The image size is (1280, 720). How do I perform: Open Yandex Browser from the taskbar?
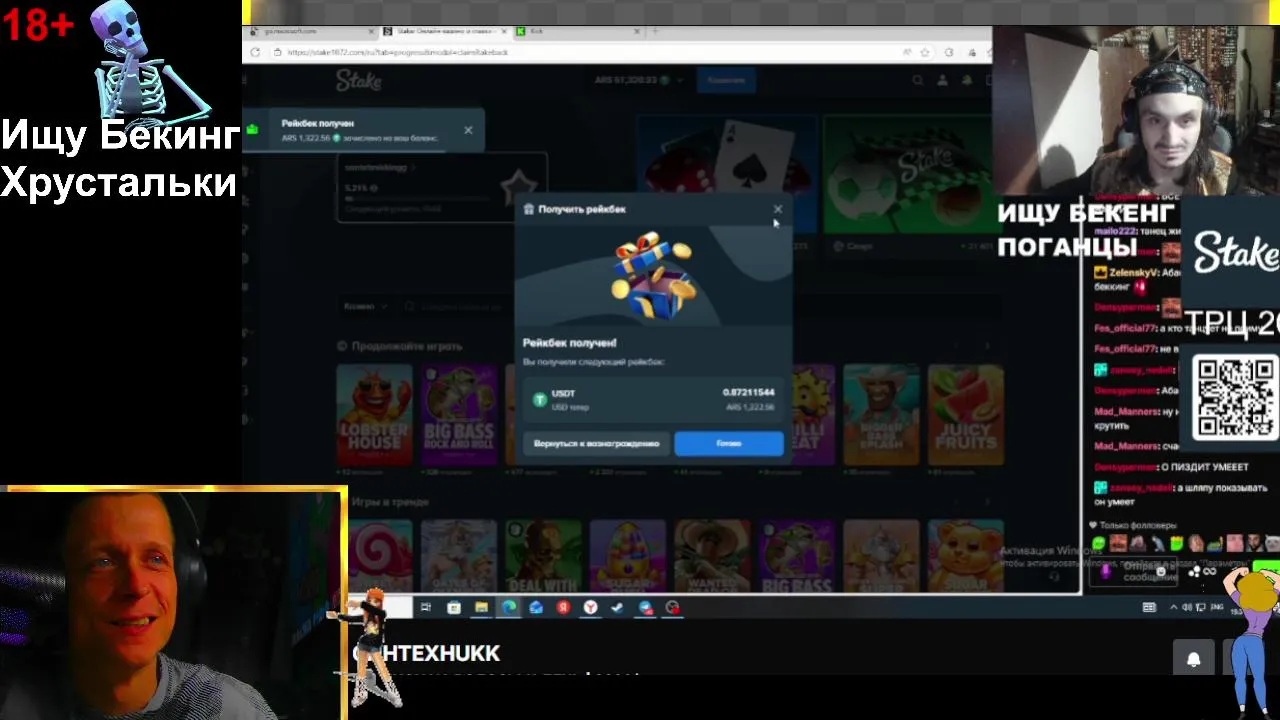pos(591,607)
